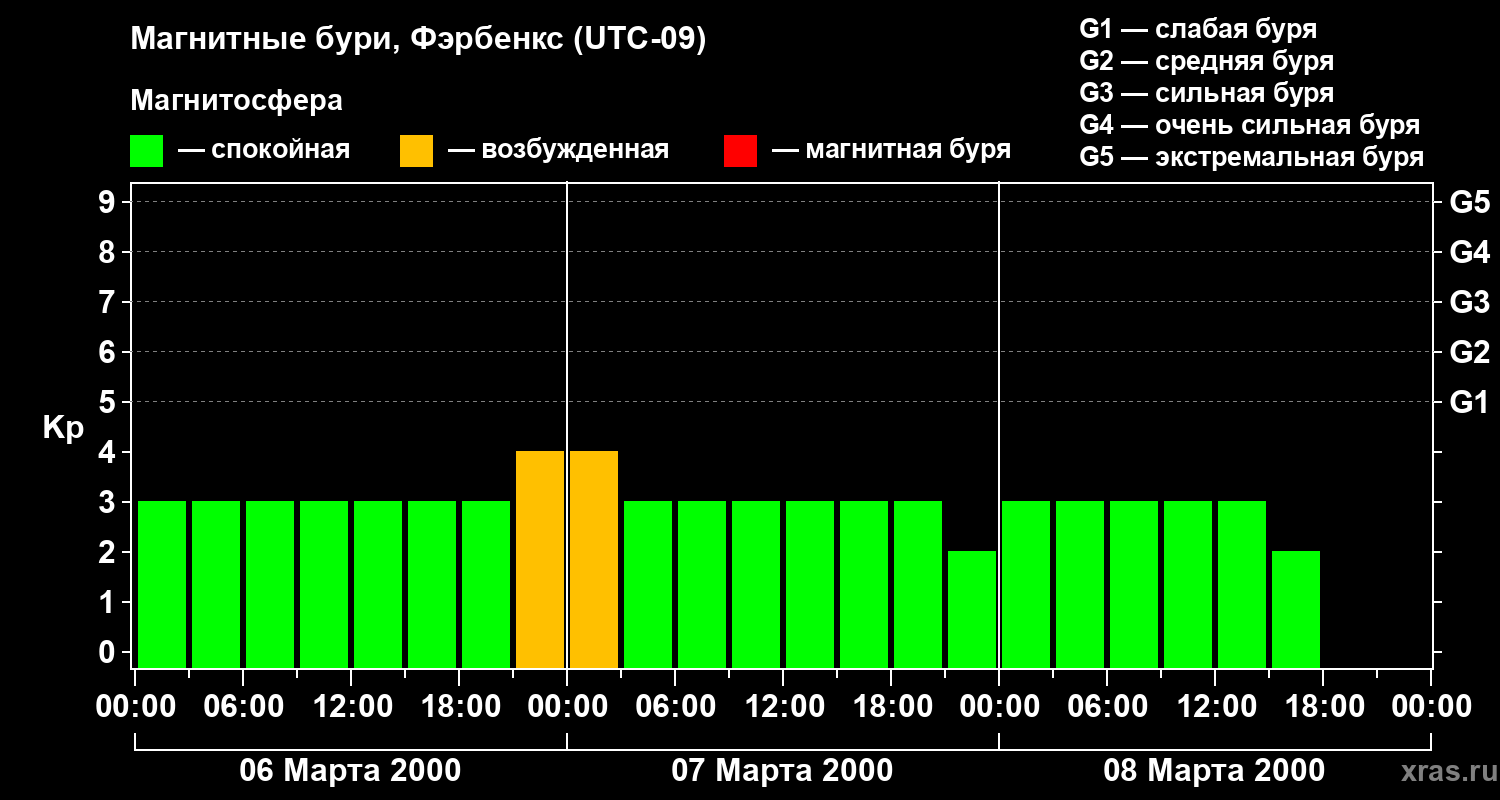Click the green спокойная legend swatch
The width and height of the screenshot is (1500, 800).
point(147,151)
